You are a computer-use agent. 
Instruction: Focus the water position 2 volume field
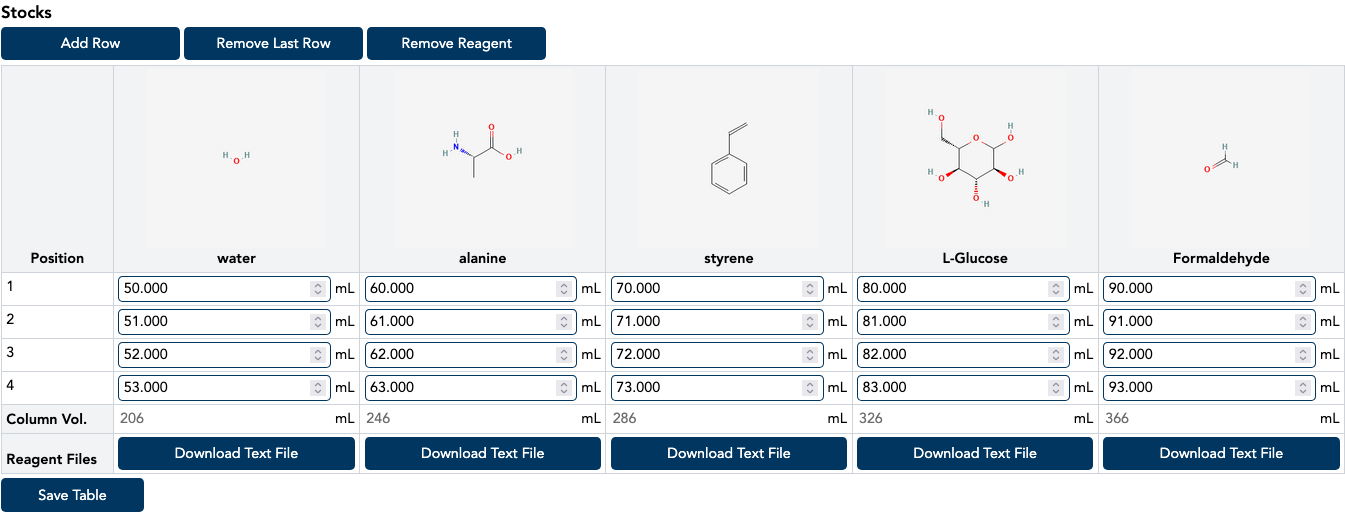tap(212, 322)
